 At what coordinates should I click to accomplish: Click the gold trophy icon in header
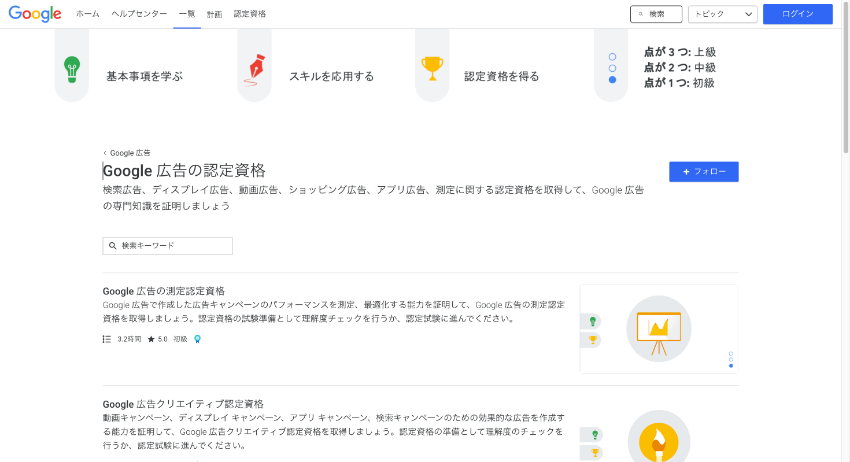432,69
